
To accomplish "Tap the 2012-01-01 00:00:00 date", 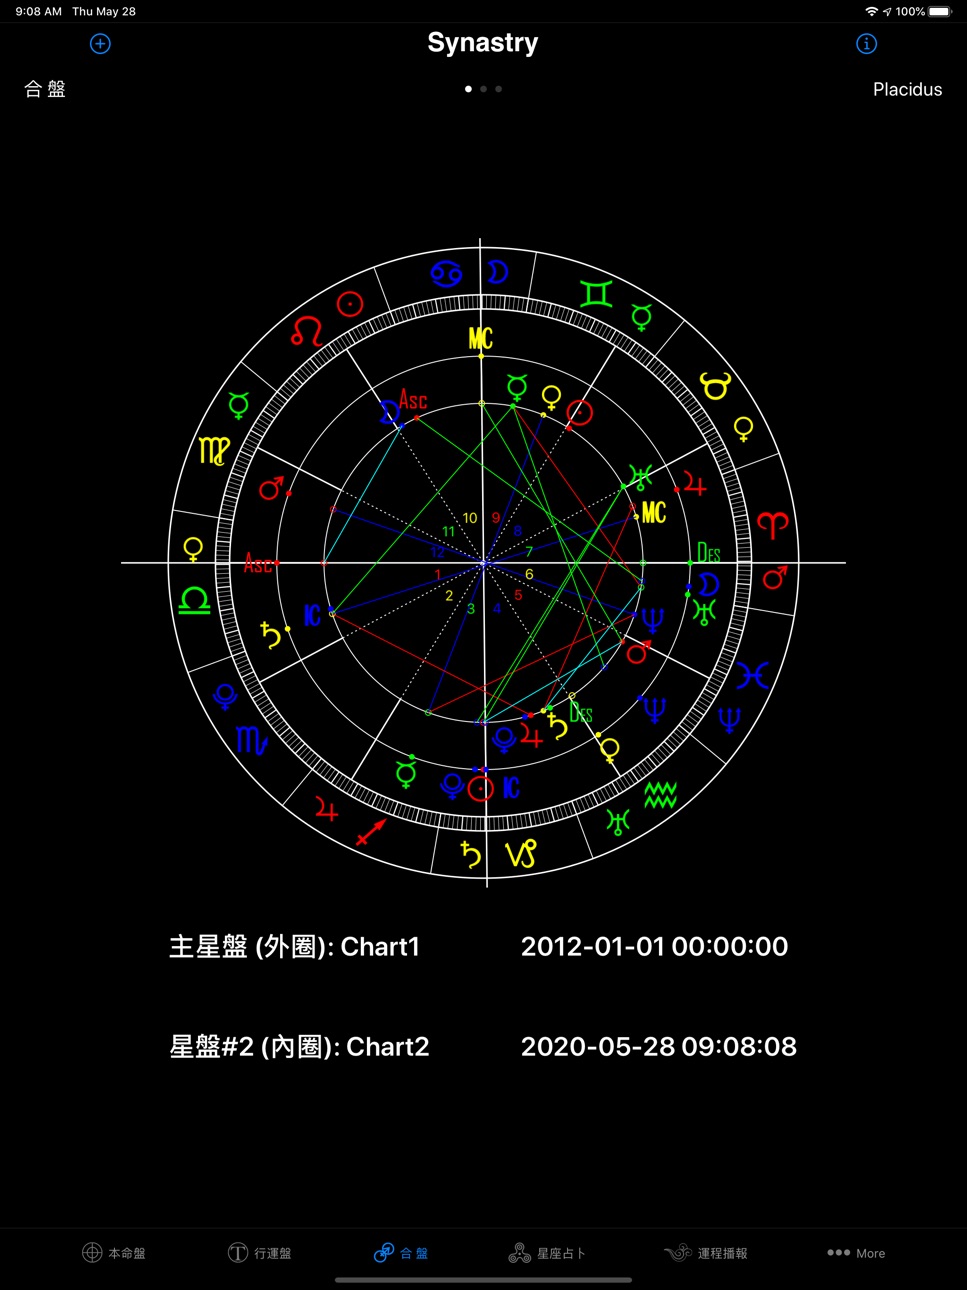I will (x=654, y=946).
